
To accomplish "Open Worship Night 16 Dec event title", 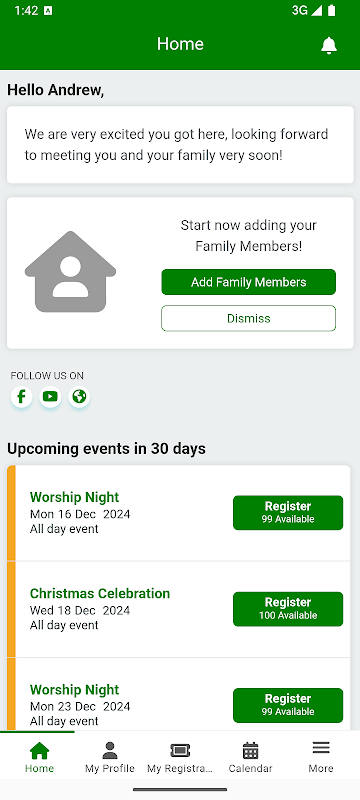I will pyautogui.click(x=74, y=497).
